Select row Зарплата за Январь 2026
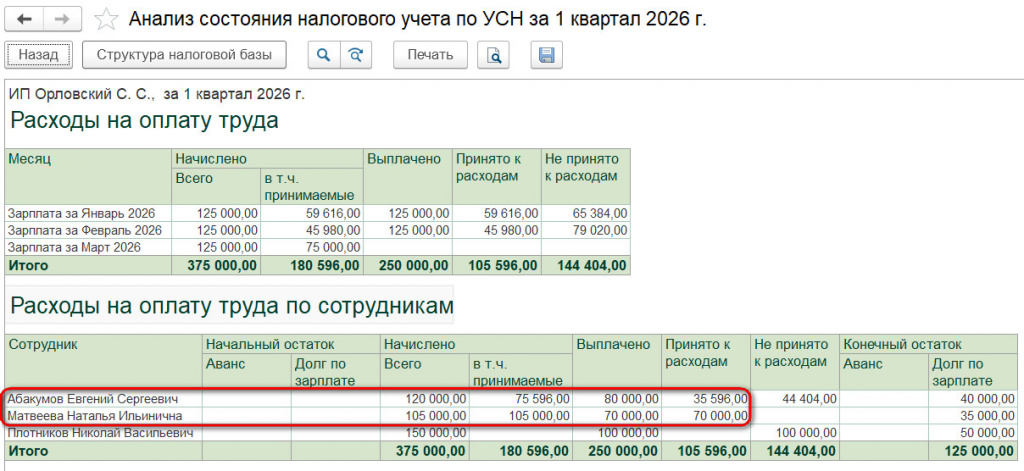 317,213
